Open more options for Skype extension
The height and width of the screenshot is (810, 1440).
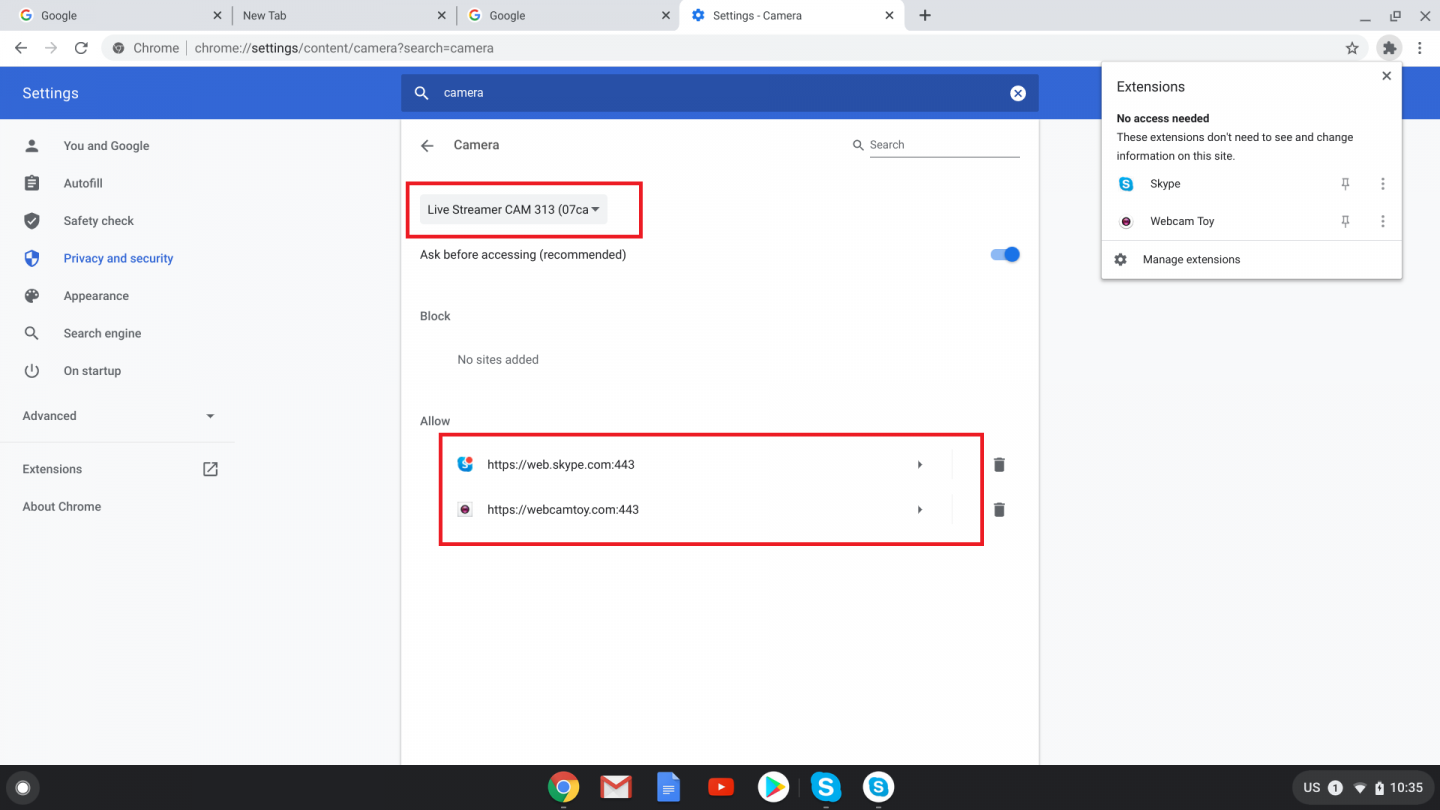(x=1382, y=184)
